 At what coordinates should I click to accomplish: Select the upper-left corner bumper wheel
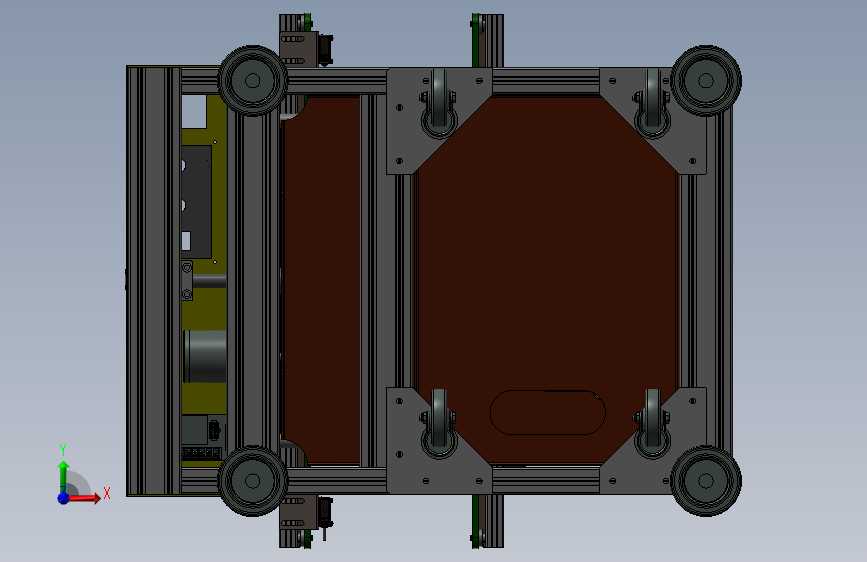[252, 81]
